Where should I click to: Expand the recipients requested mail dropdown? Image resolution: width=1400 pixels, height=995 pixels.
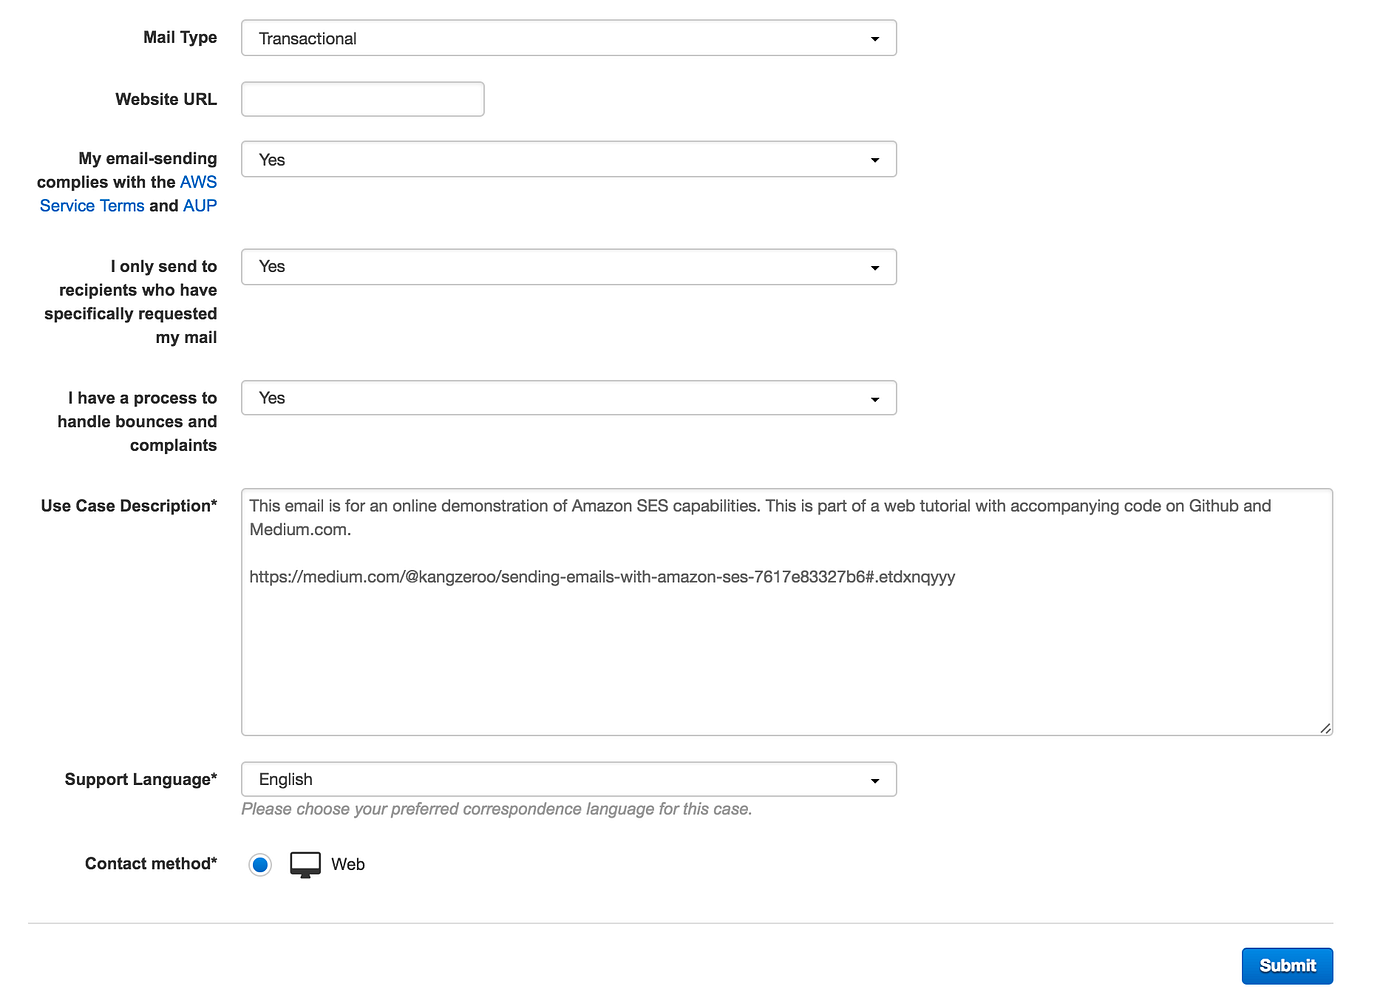pos(569,267)
